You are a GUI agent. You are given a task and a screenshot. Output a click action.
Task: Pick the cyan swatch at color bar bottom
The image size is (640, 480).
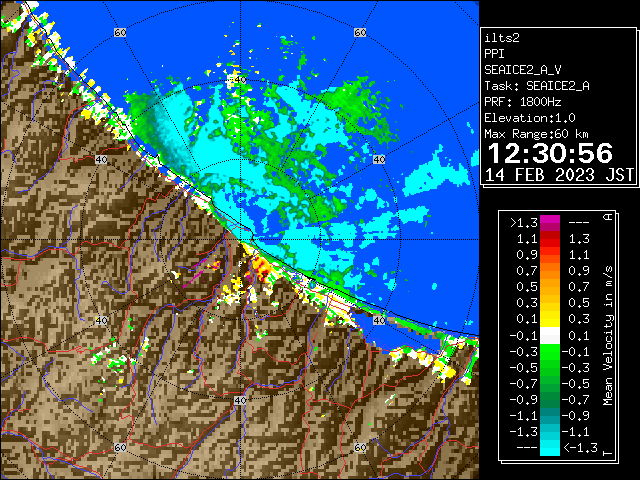[550, 446]
